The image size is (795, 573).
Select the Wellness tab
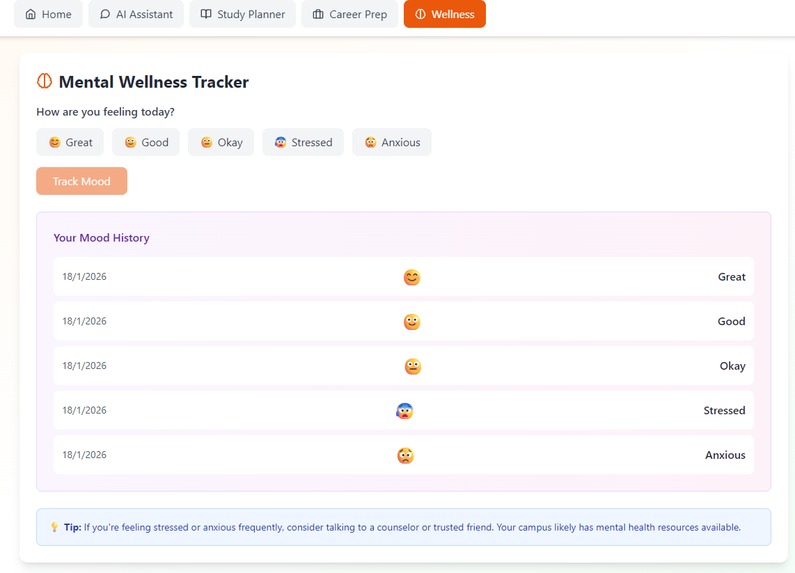click(x=445, y=14)
